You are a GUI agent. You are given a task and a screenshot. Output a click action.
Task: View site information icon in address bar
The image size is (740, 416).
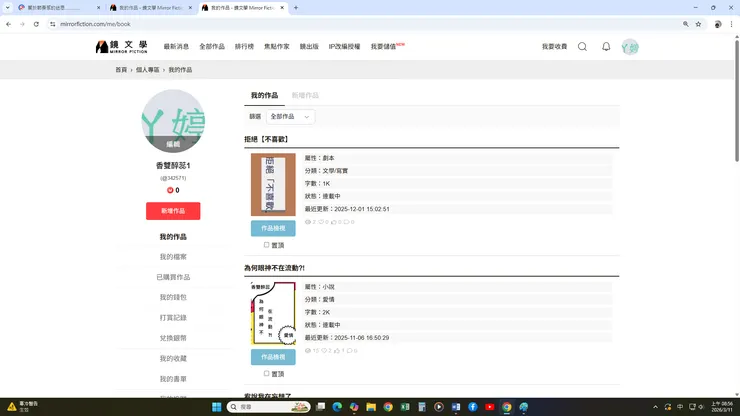(x=52, y=24)
